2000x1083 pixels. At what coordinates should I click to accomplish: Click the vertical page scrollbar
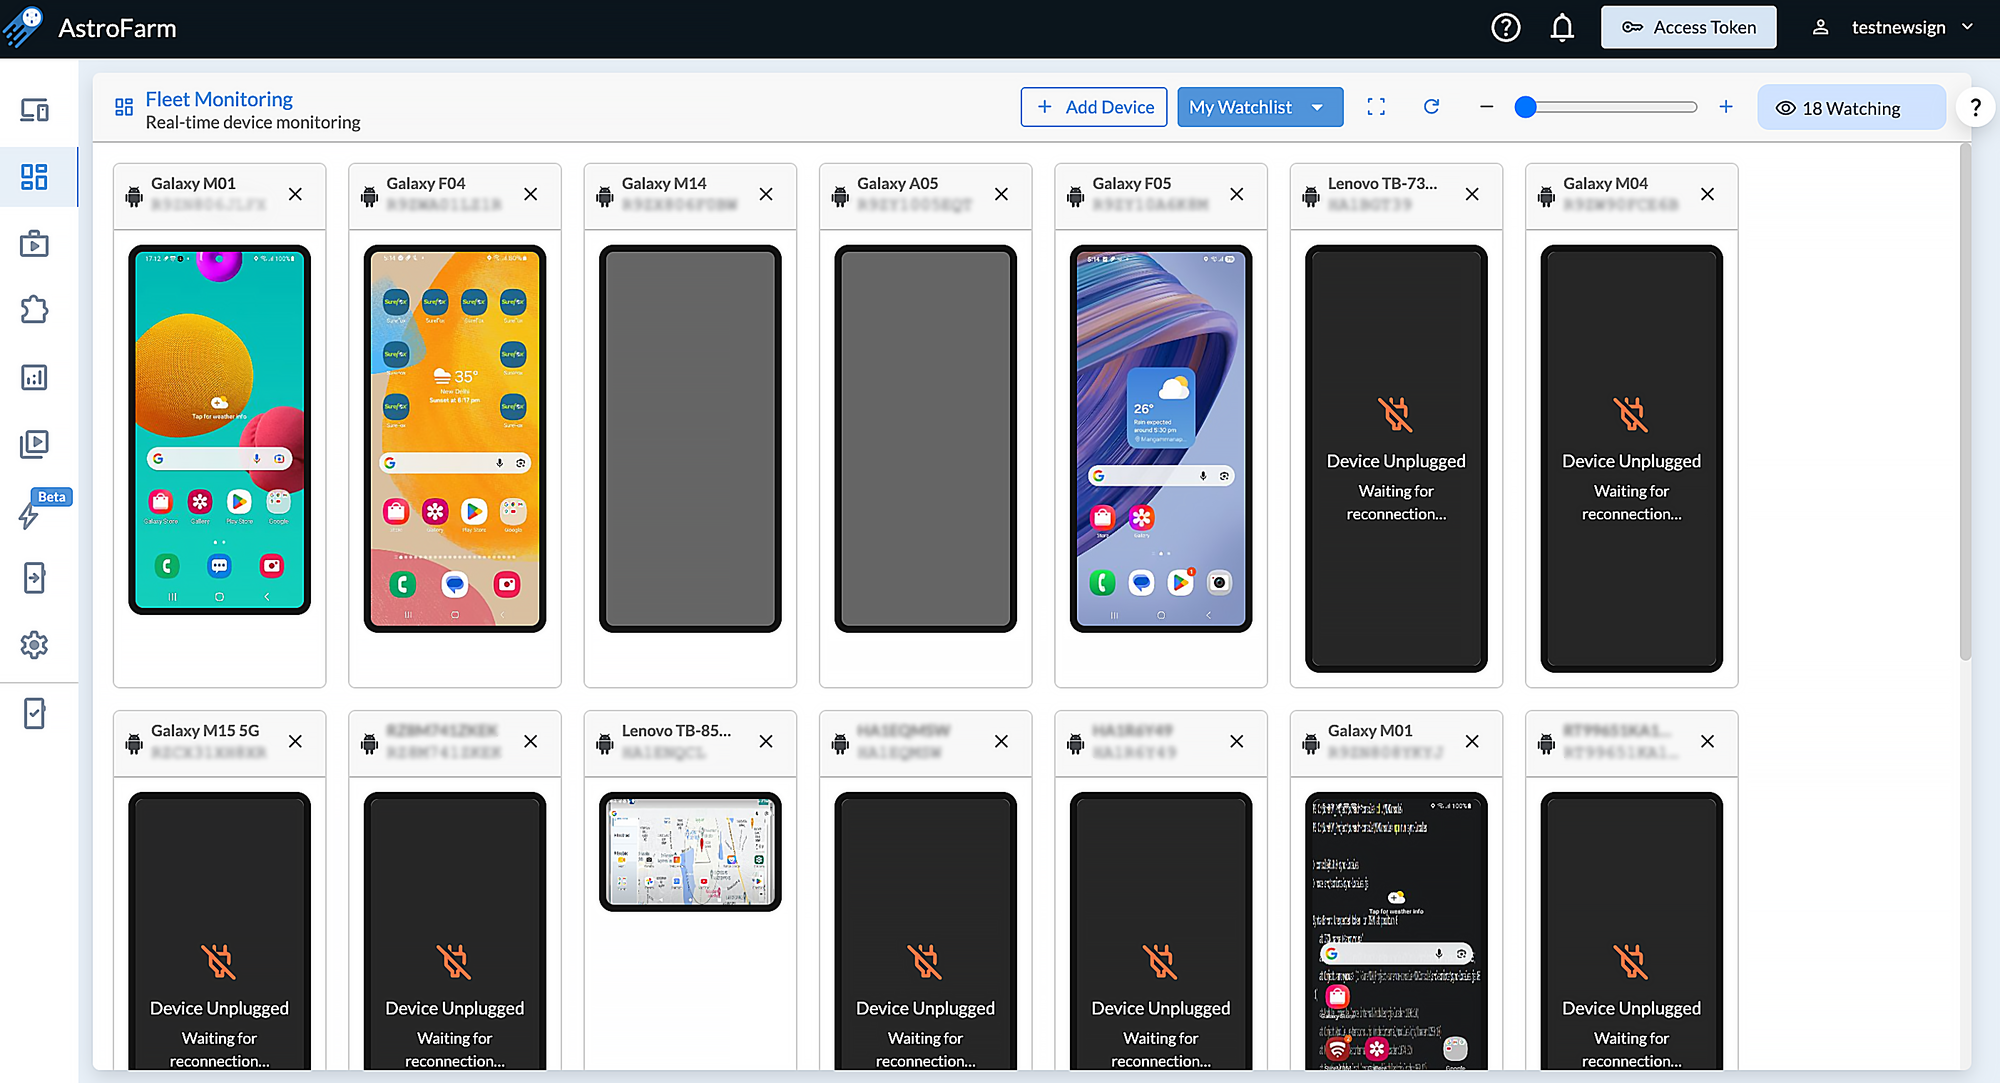pyautogui.click(x=1965, y=400)
